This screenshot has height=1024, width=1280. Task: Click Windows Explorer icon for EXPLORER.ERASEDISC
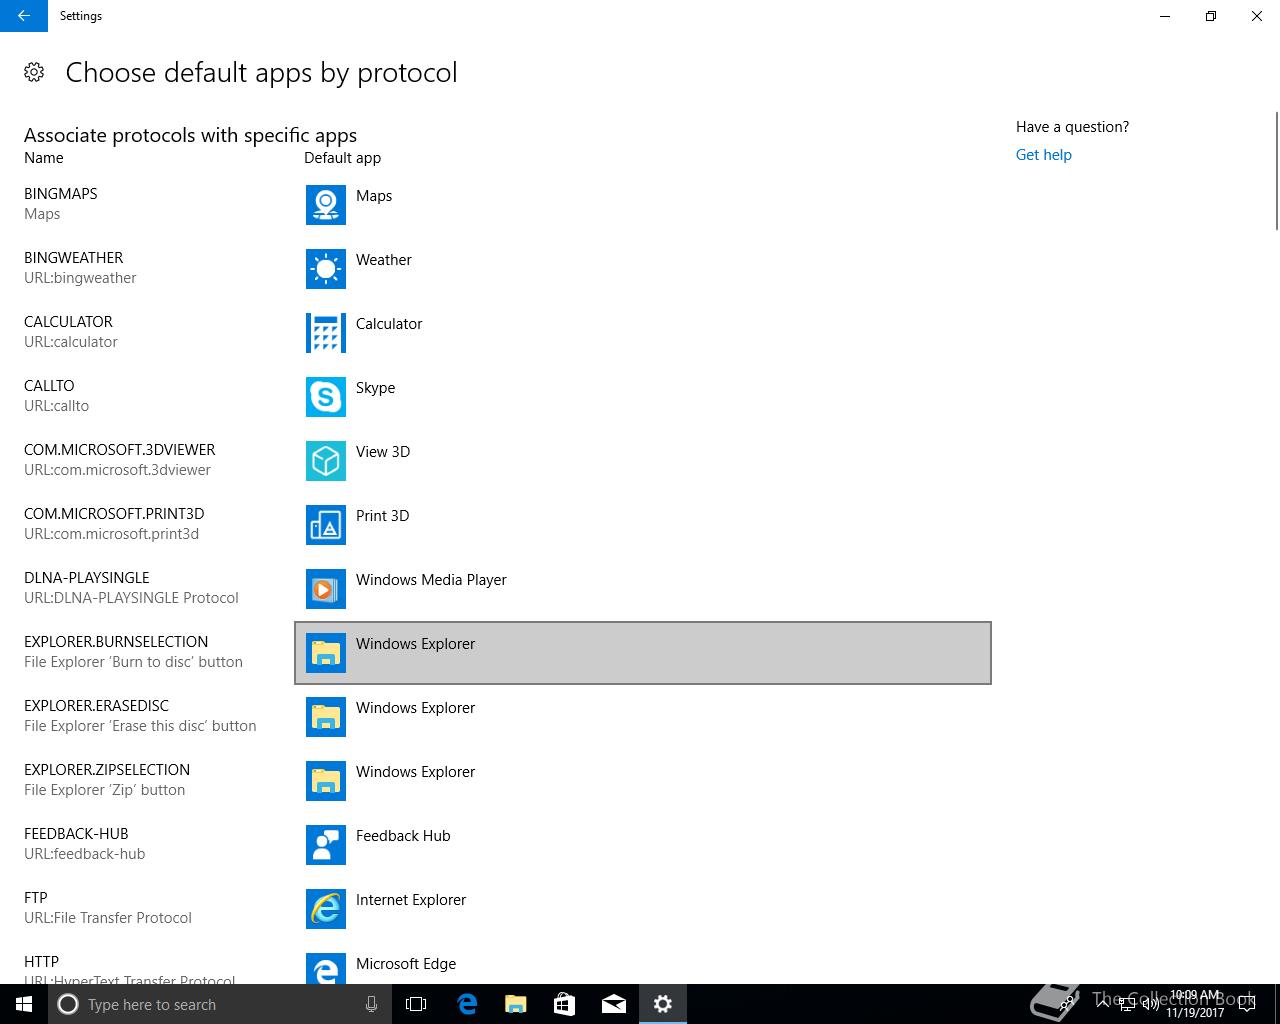326,717
